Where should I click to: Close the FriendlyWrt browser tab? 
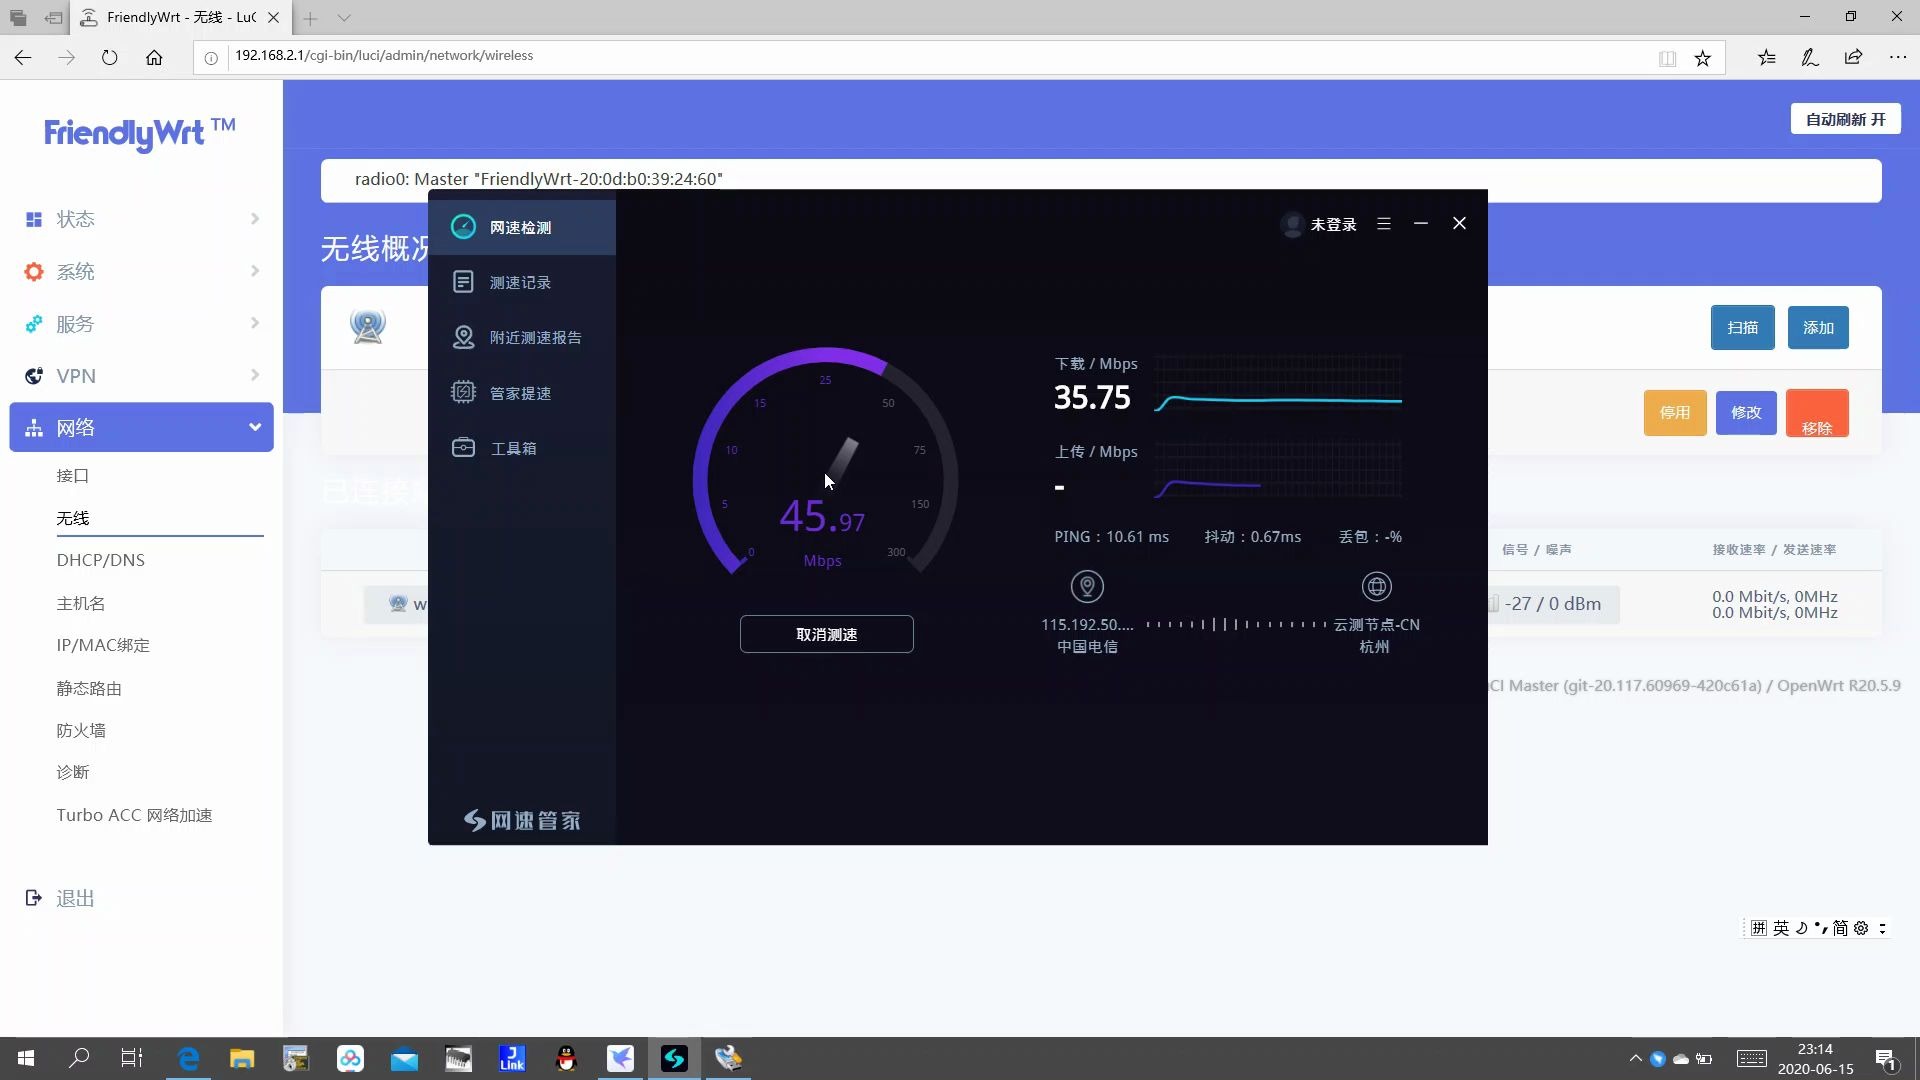(273, 18)
